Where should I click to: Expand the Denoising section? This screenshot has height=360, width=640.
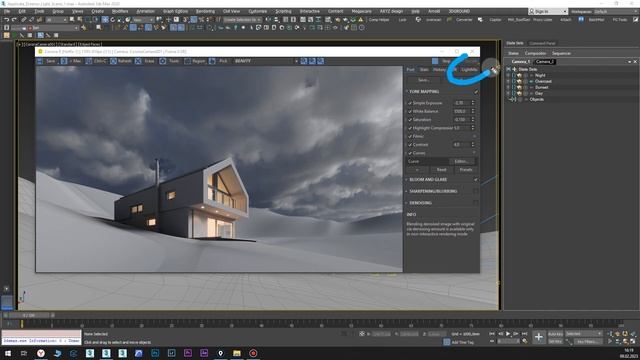click(x=407, y=203)
